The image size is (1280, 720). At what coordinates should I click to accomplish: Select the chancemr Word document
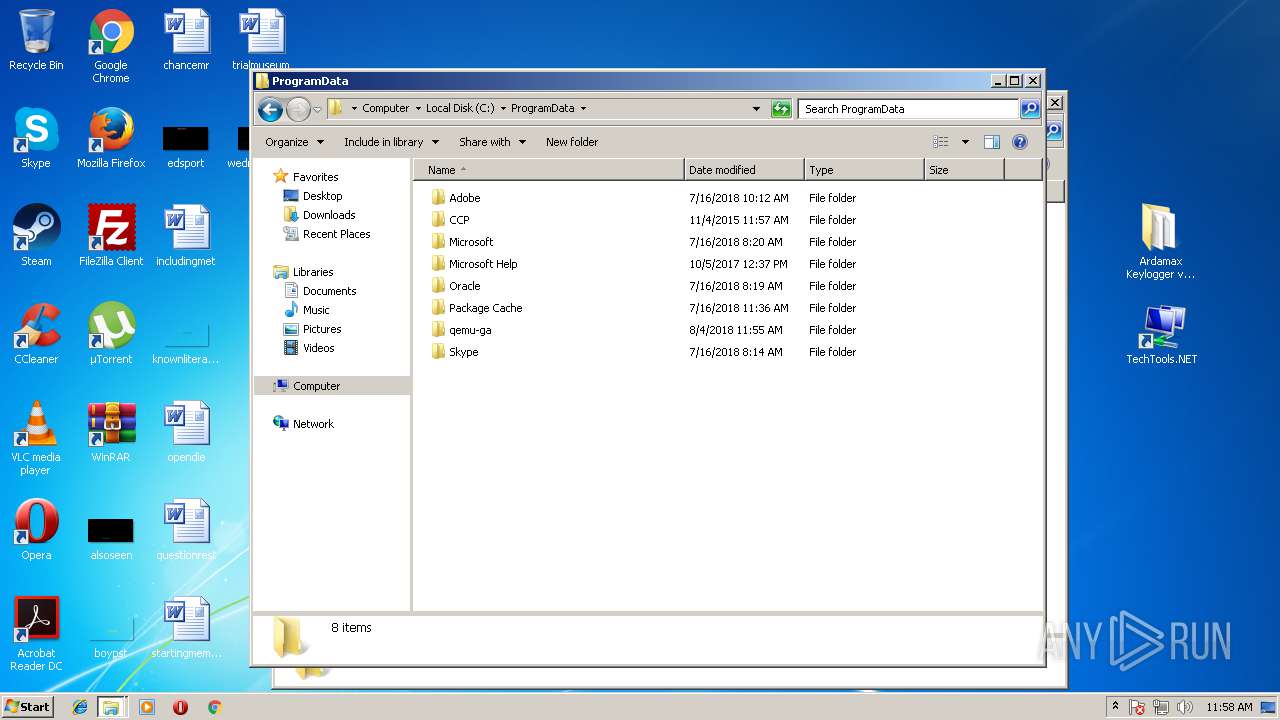pos(186,41)
